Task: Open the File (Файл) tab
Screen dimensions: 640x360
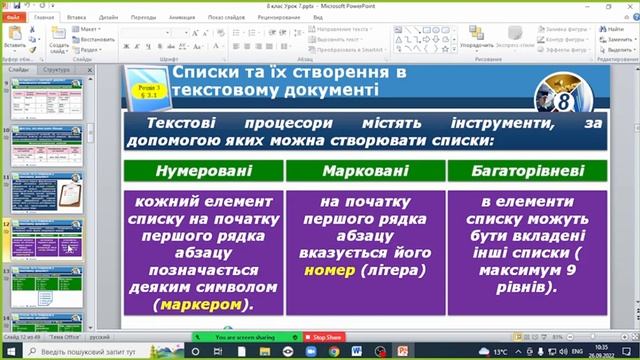Action: pyautogui.click(x=13, y=17)
